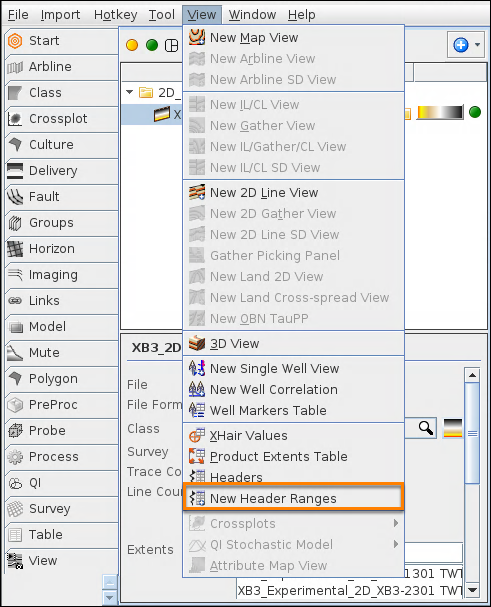
Task: Click the Product Extents Table icon
Action: [x=197, y=456]
